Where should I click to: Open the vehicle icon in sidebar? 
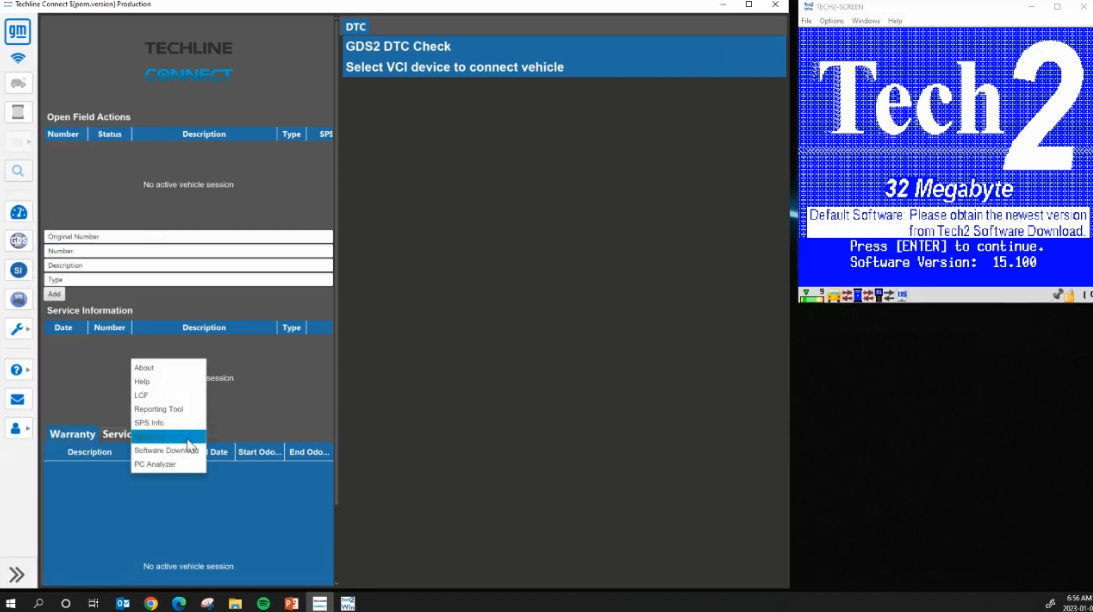pyautogui.click(x=18, y=84)
